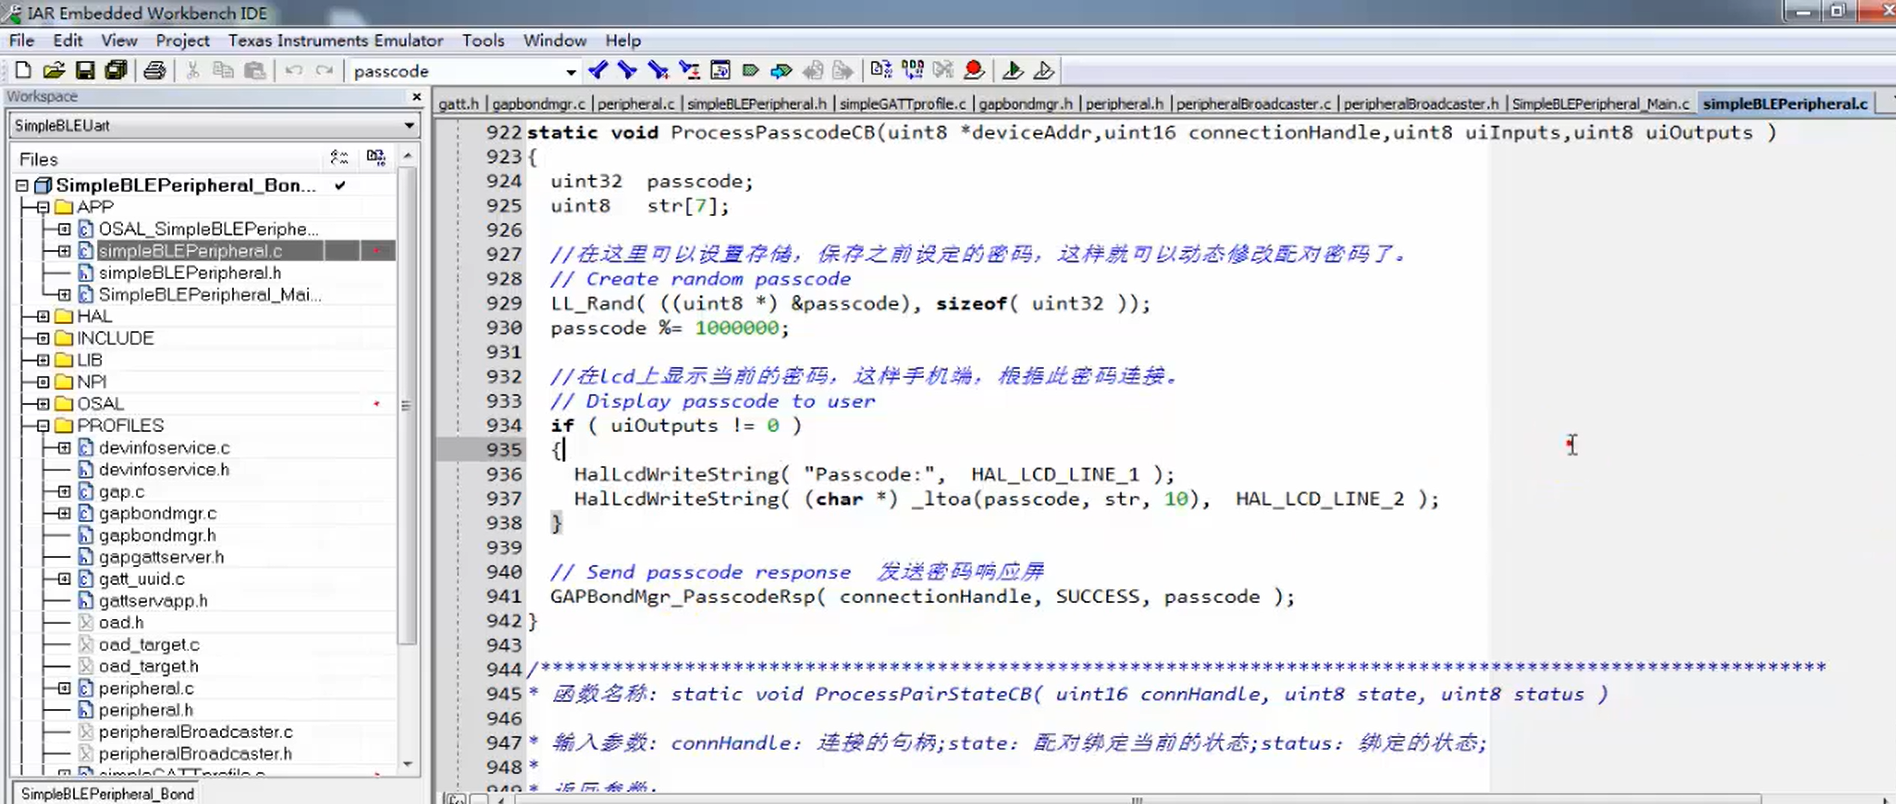The height and width of the screenshot is (804, 1896).
Task: Select oad_target.c in the file tree
Action: pyautogui.click(x=149, y=645)
